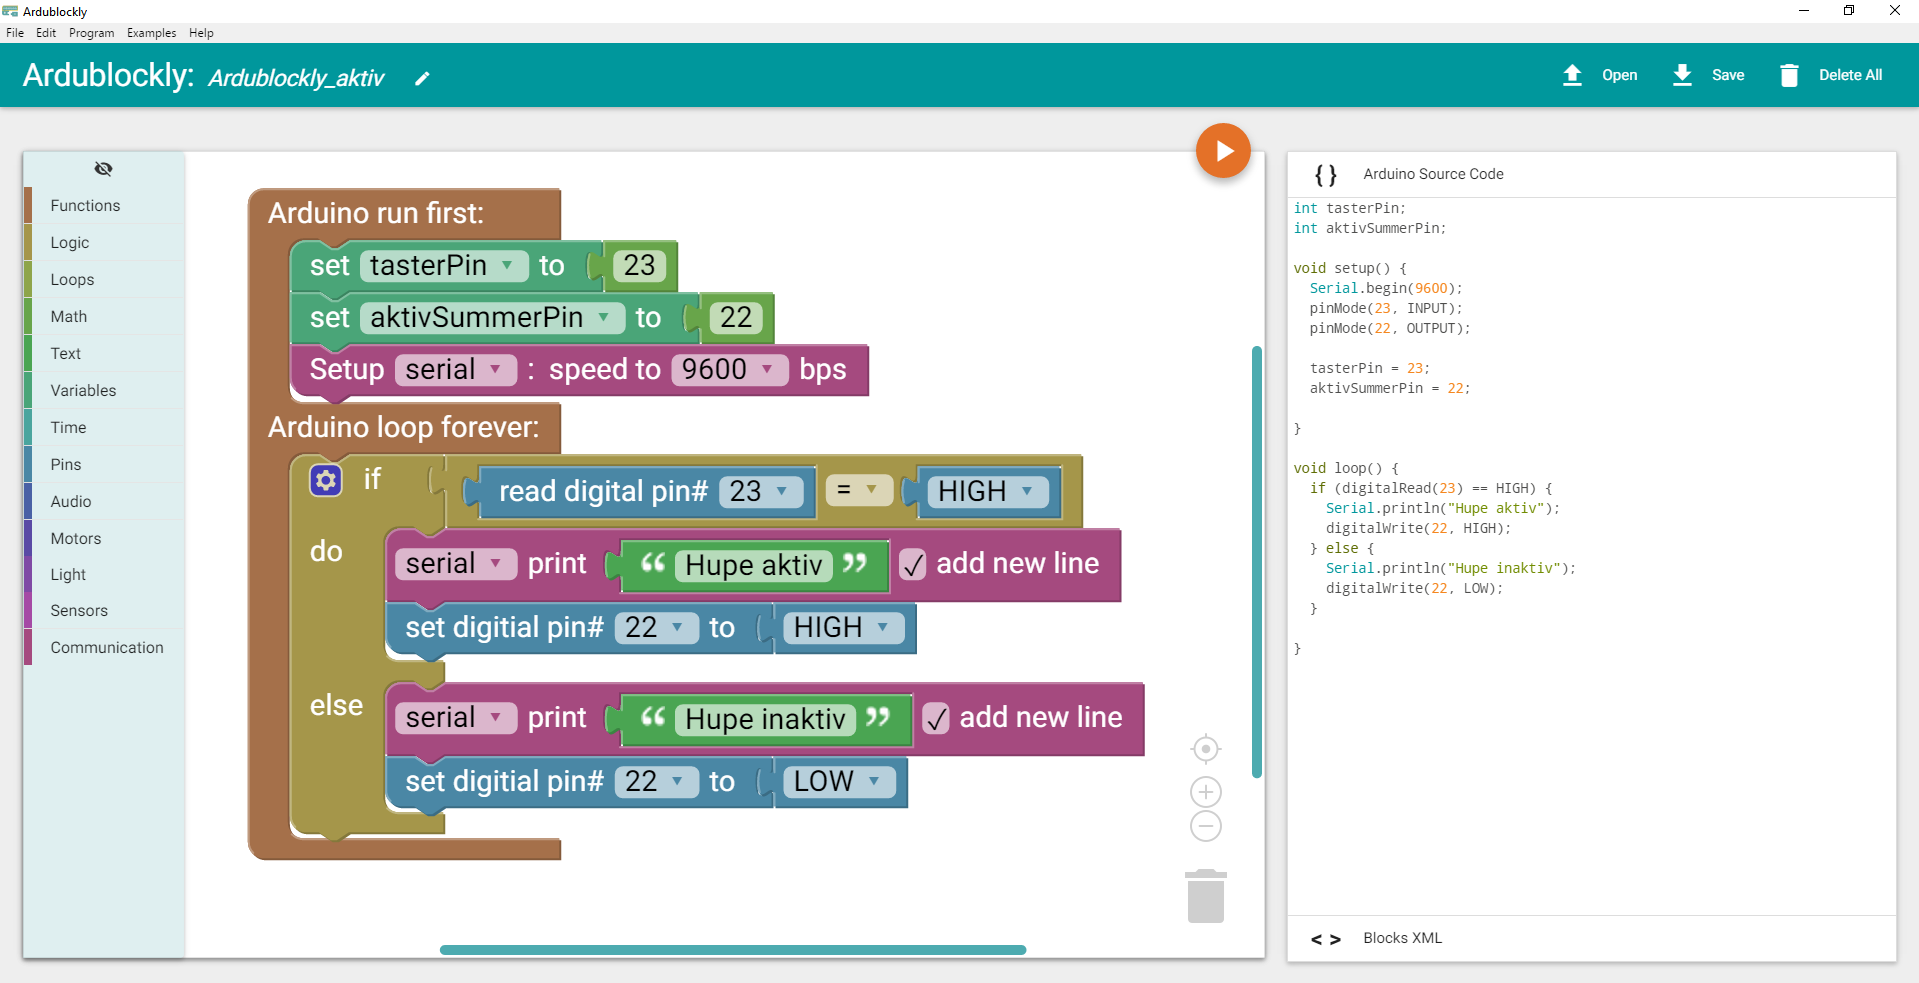
Task: Hide the toolbox with the eye icon
Action: 103,169
